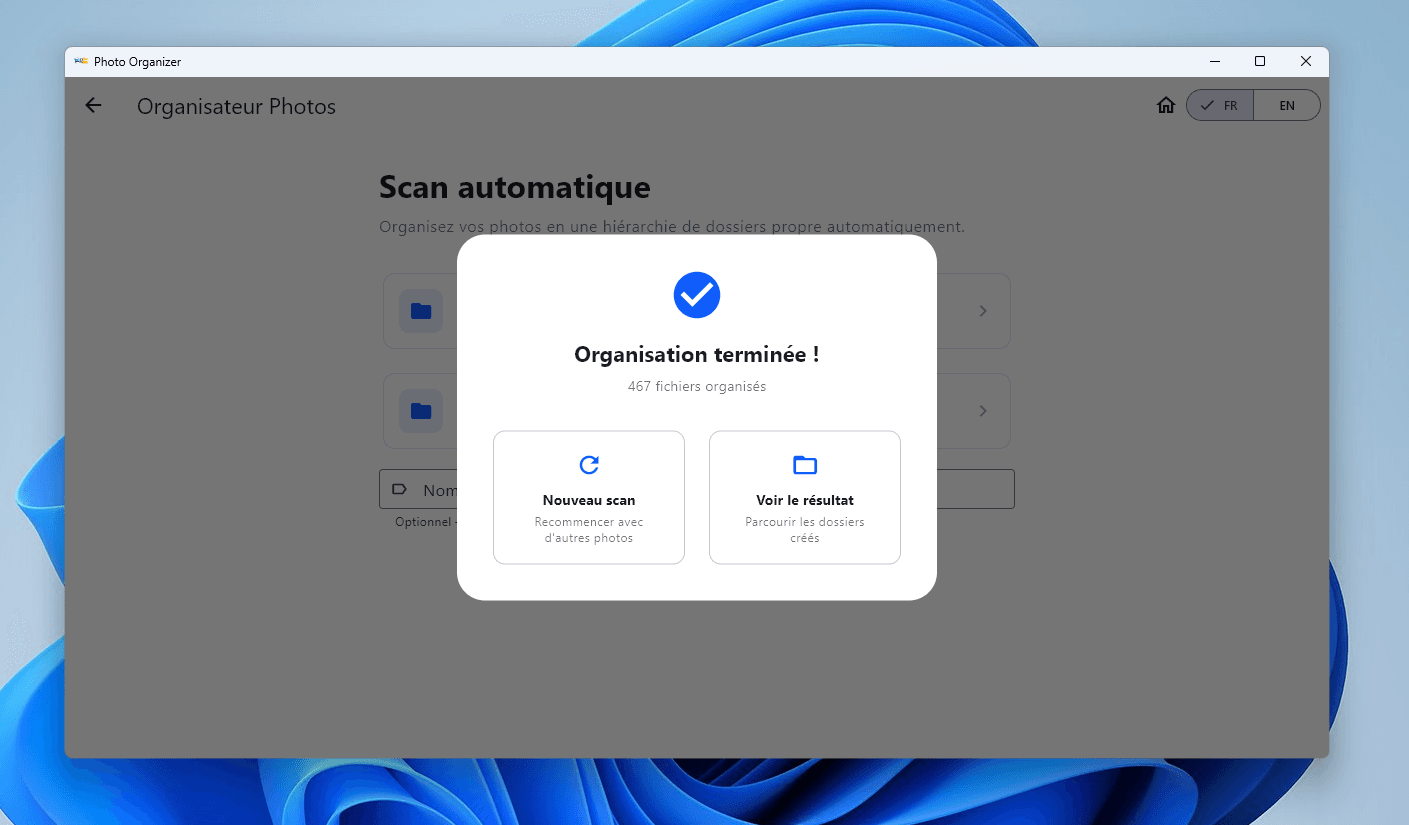Click the tag icon in the name field
Image resolution: width=1409 pixels, height=825 pixels.
[400, 490]
